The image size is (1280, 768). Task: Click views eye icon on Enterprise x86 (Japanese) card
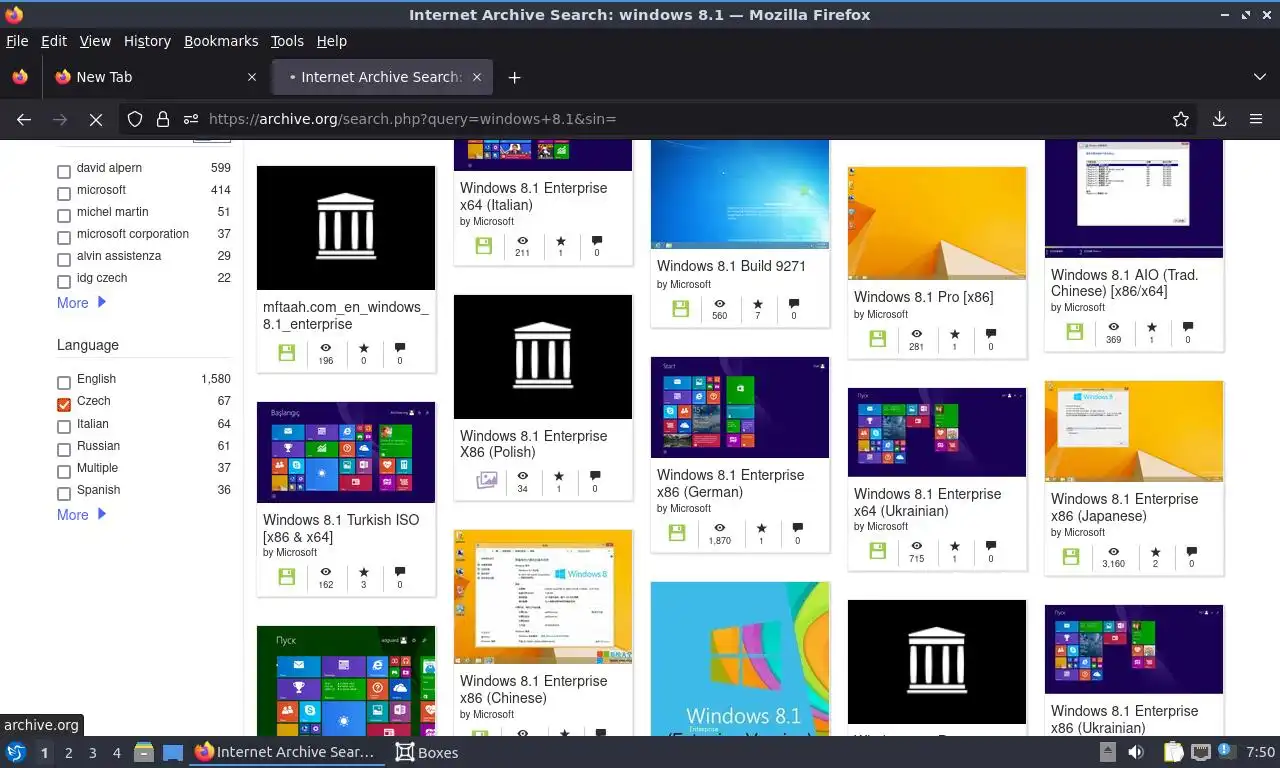coord(1113,552)
